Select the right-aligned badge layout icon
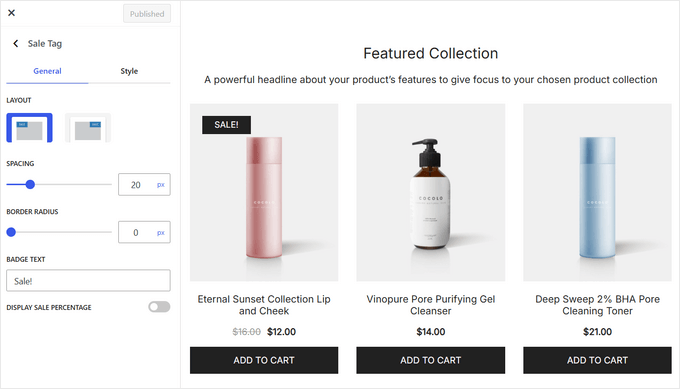 point(88,128)
